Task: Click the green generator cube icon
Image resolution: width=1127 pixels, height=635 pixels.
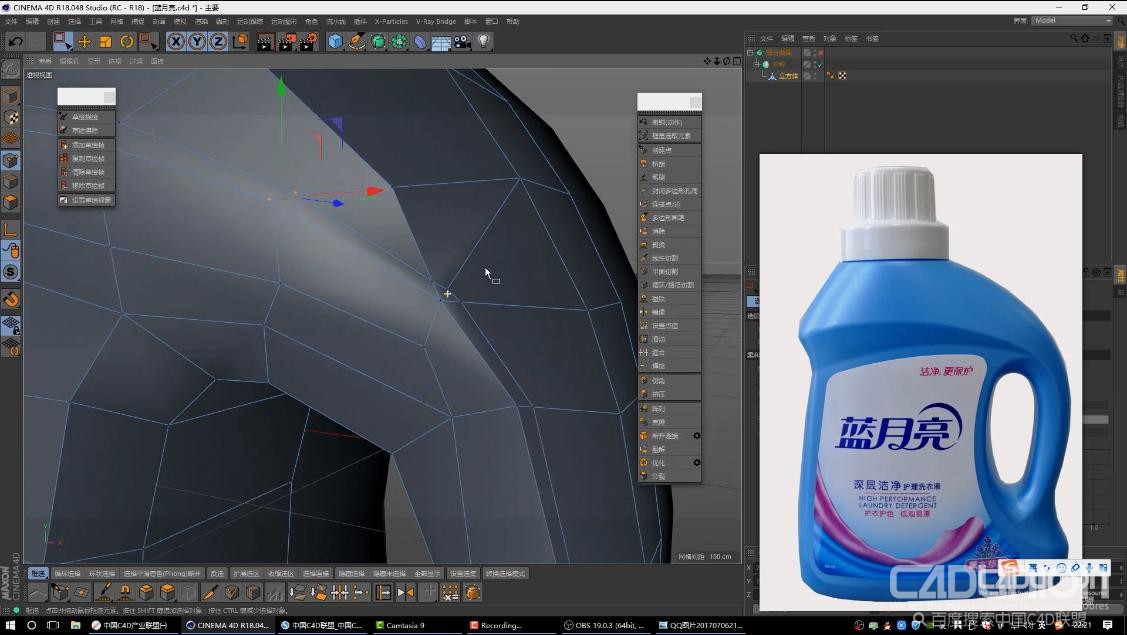Action: tap(378, 42)
